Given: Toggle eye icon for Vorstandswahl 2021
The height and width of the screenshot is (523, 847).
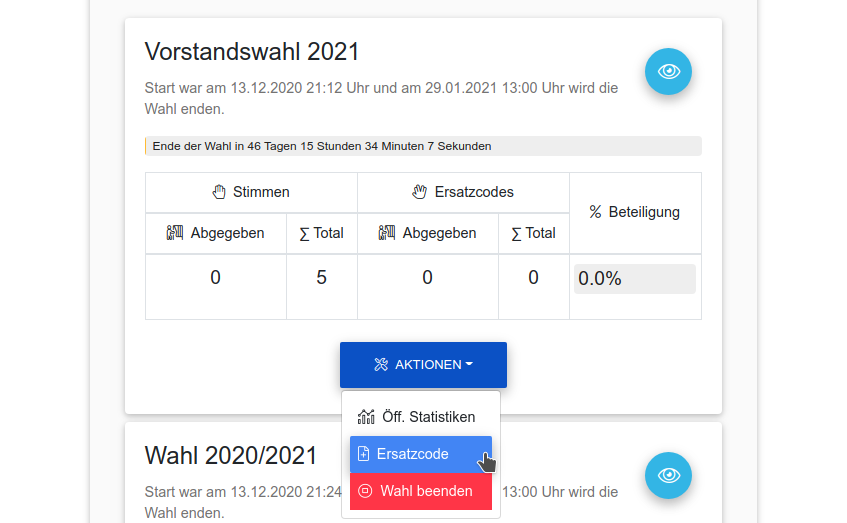Looking at the screenshot, I should pos(668,71).
